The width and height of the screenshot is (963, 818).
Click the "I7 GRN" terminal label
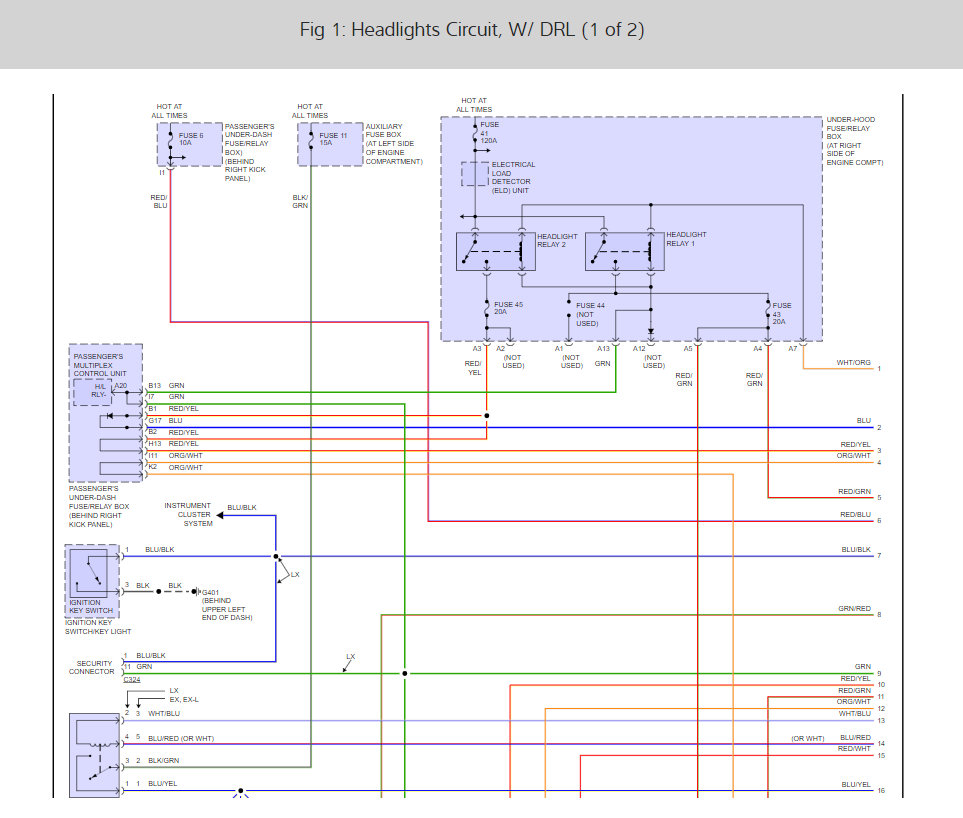point(166,397)
